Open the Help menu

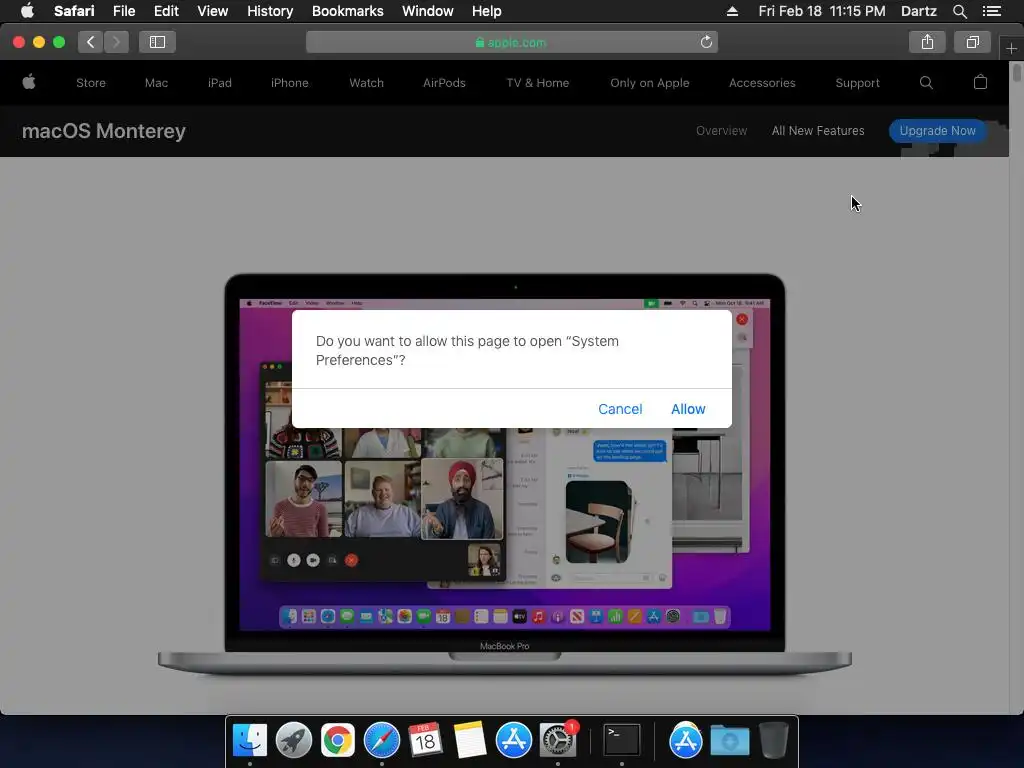point(487,11)
